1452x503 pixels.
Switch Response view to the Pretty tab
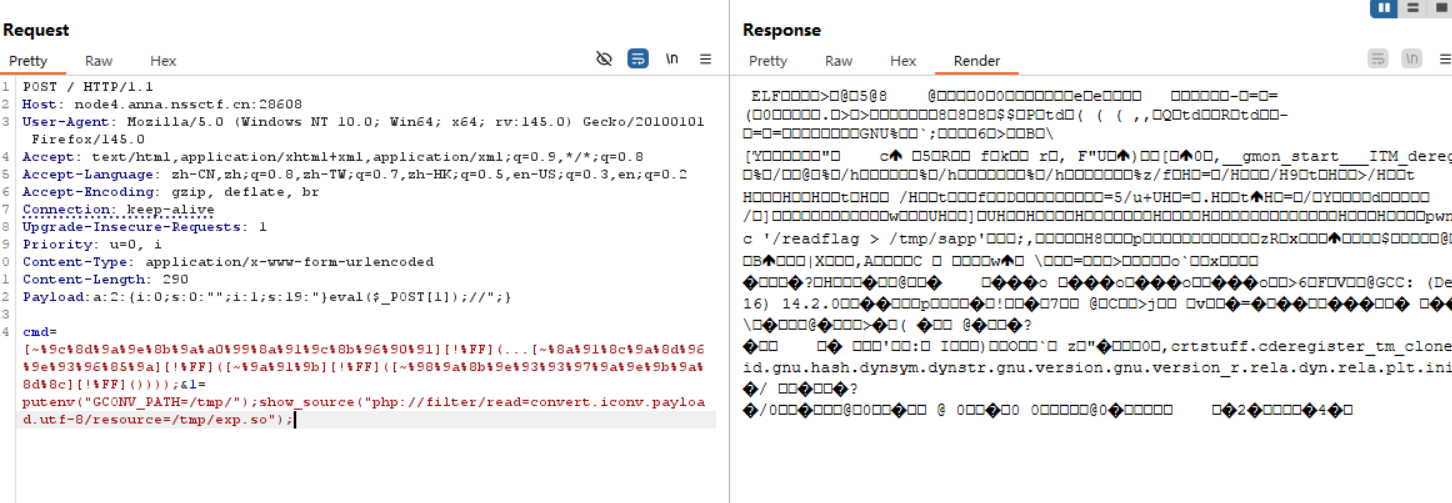pyautogui.click(x=768, y=61)
